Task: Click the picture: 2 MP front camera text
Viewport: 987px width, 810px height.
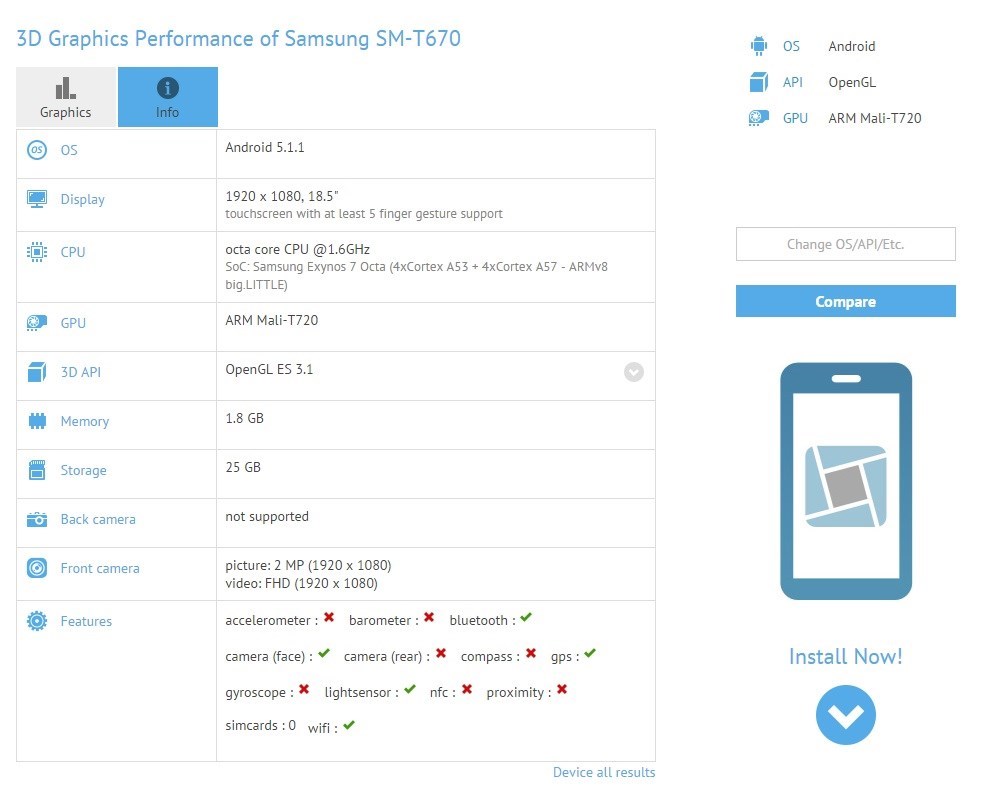Action: click(308, 566)
